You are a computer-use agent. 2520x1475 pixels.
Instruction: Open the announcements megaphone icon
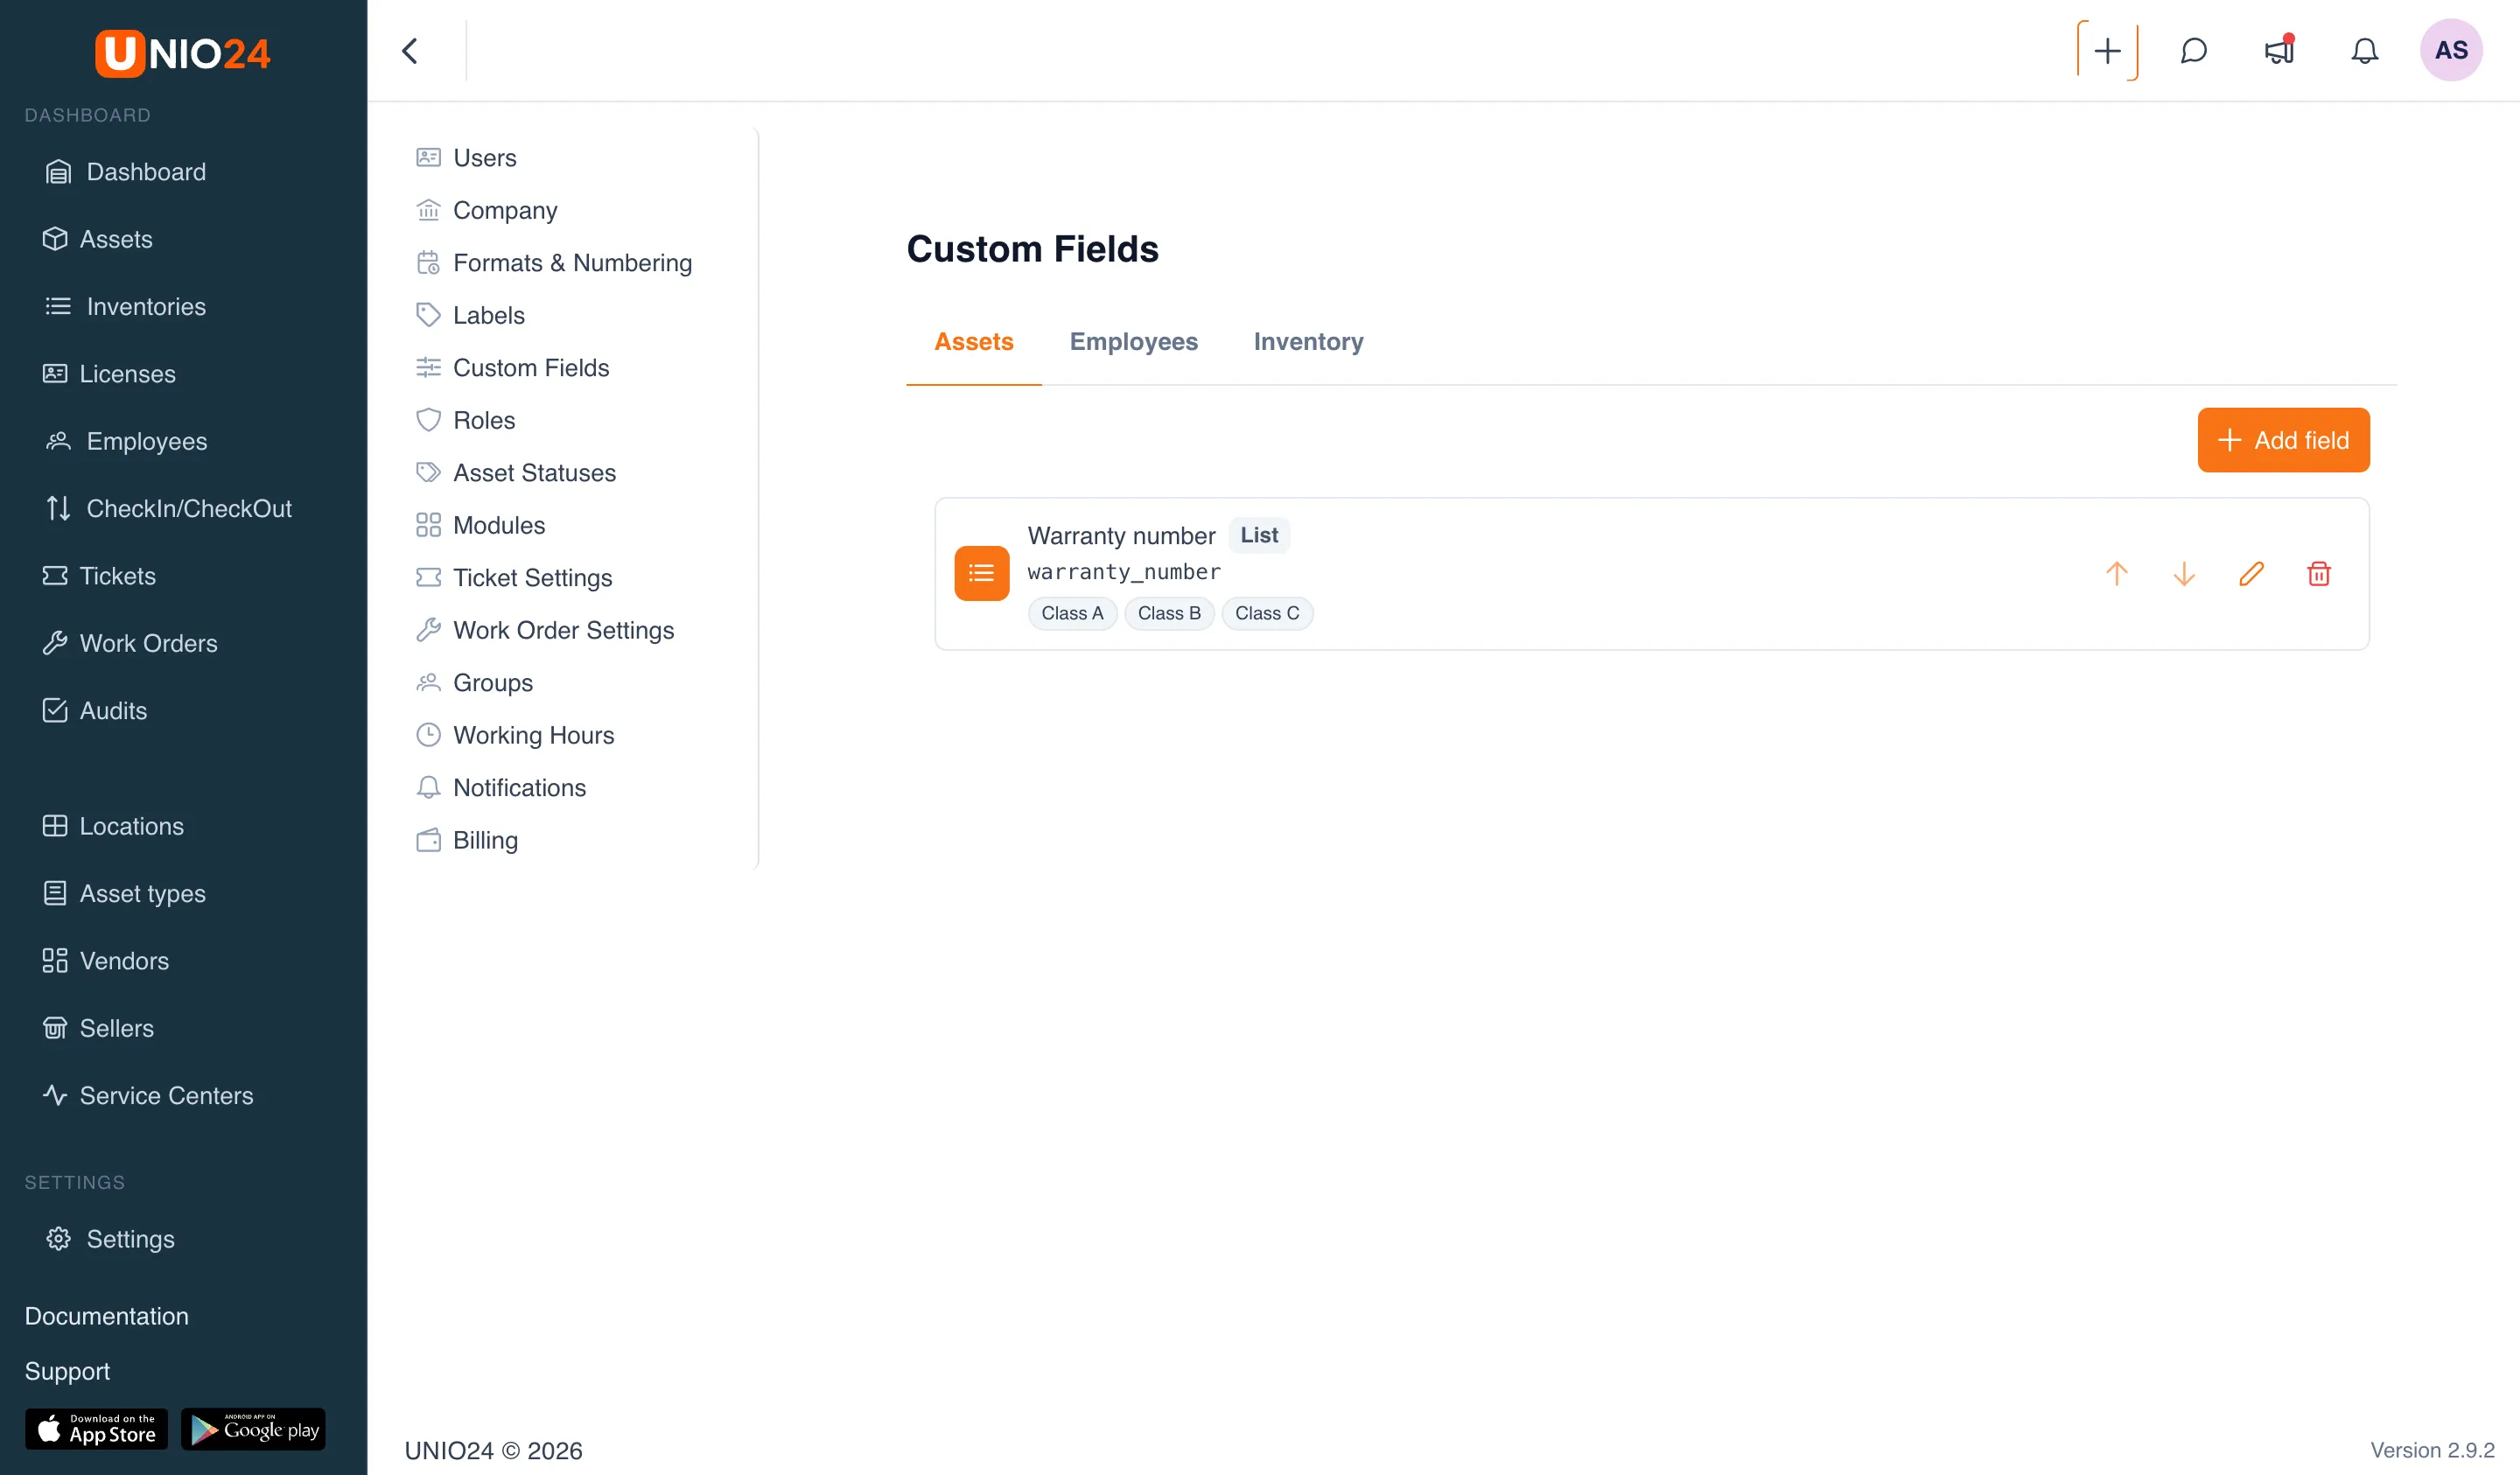pyautogui.click(x=2279, y=50)
